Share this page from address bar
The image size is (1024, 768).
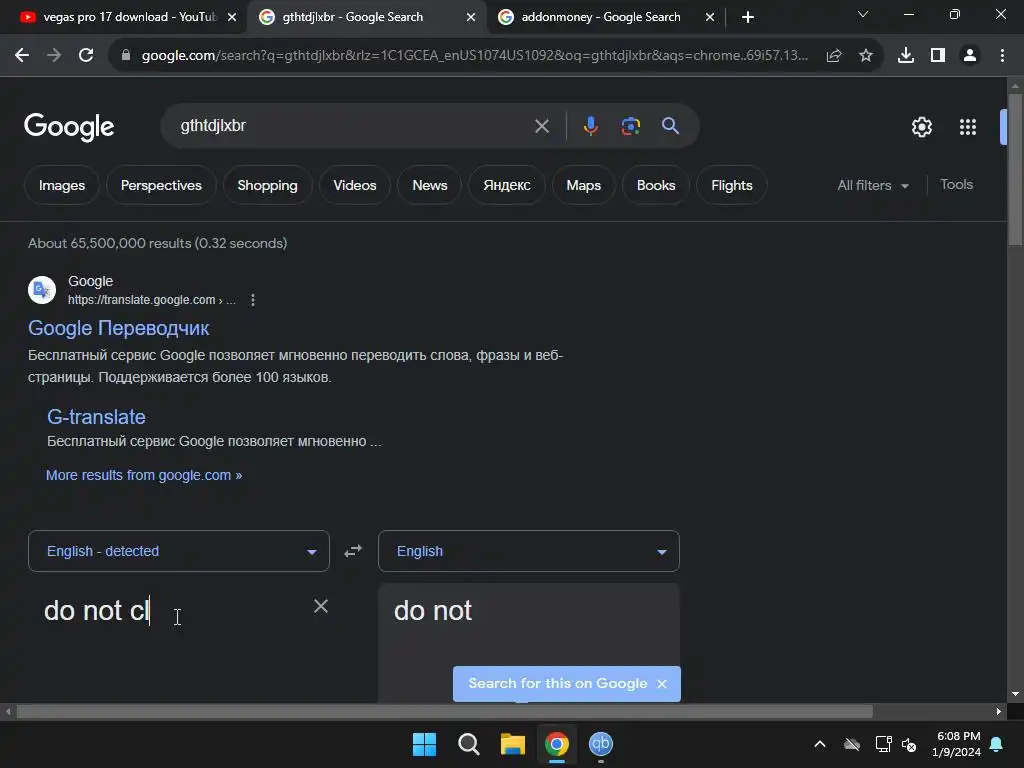[x=834, y=56]
